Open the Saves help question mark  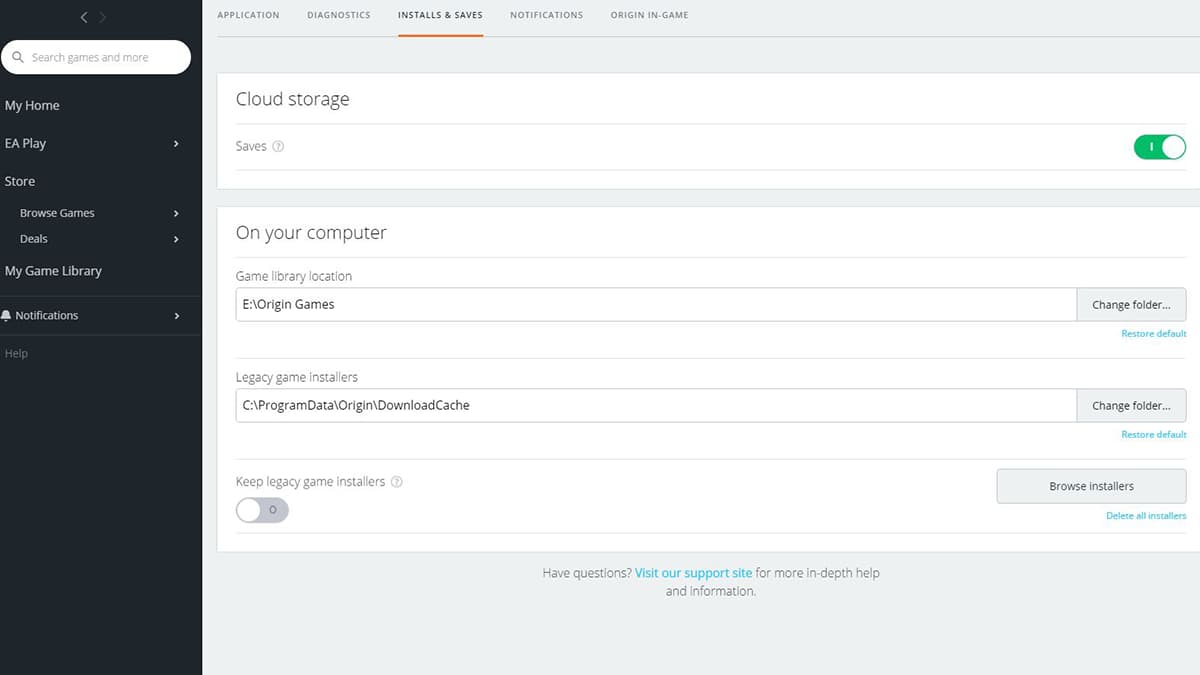click(x=277, y=146)
